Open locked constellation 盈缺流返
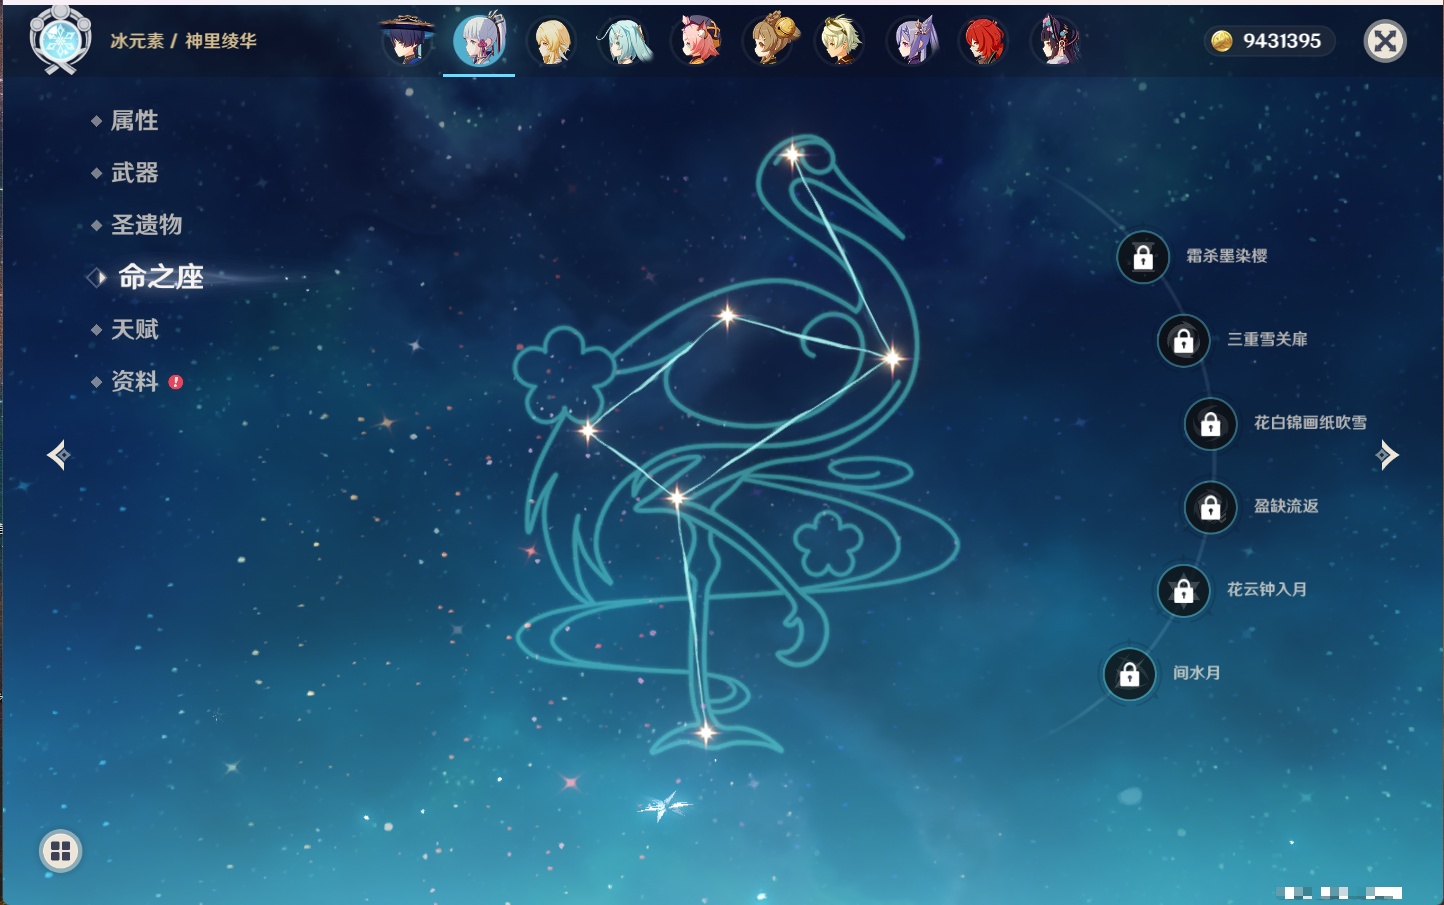The image size is (1444, 905). click(1211, 508)
